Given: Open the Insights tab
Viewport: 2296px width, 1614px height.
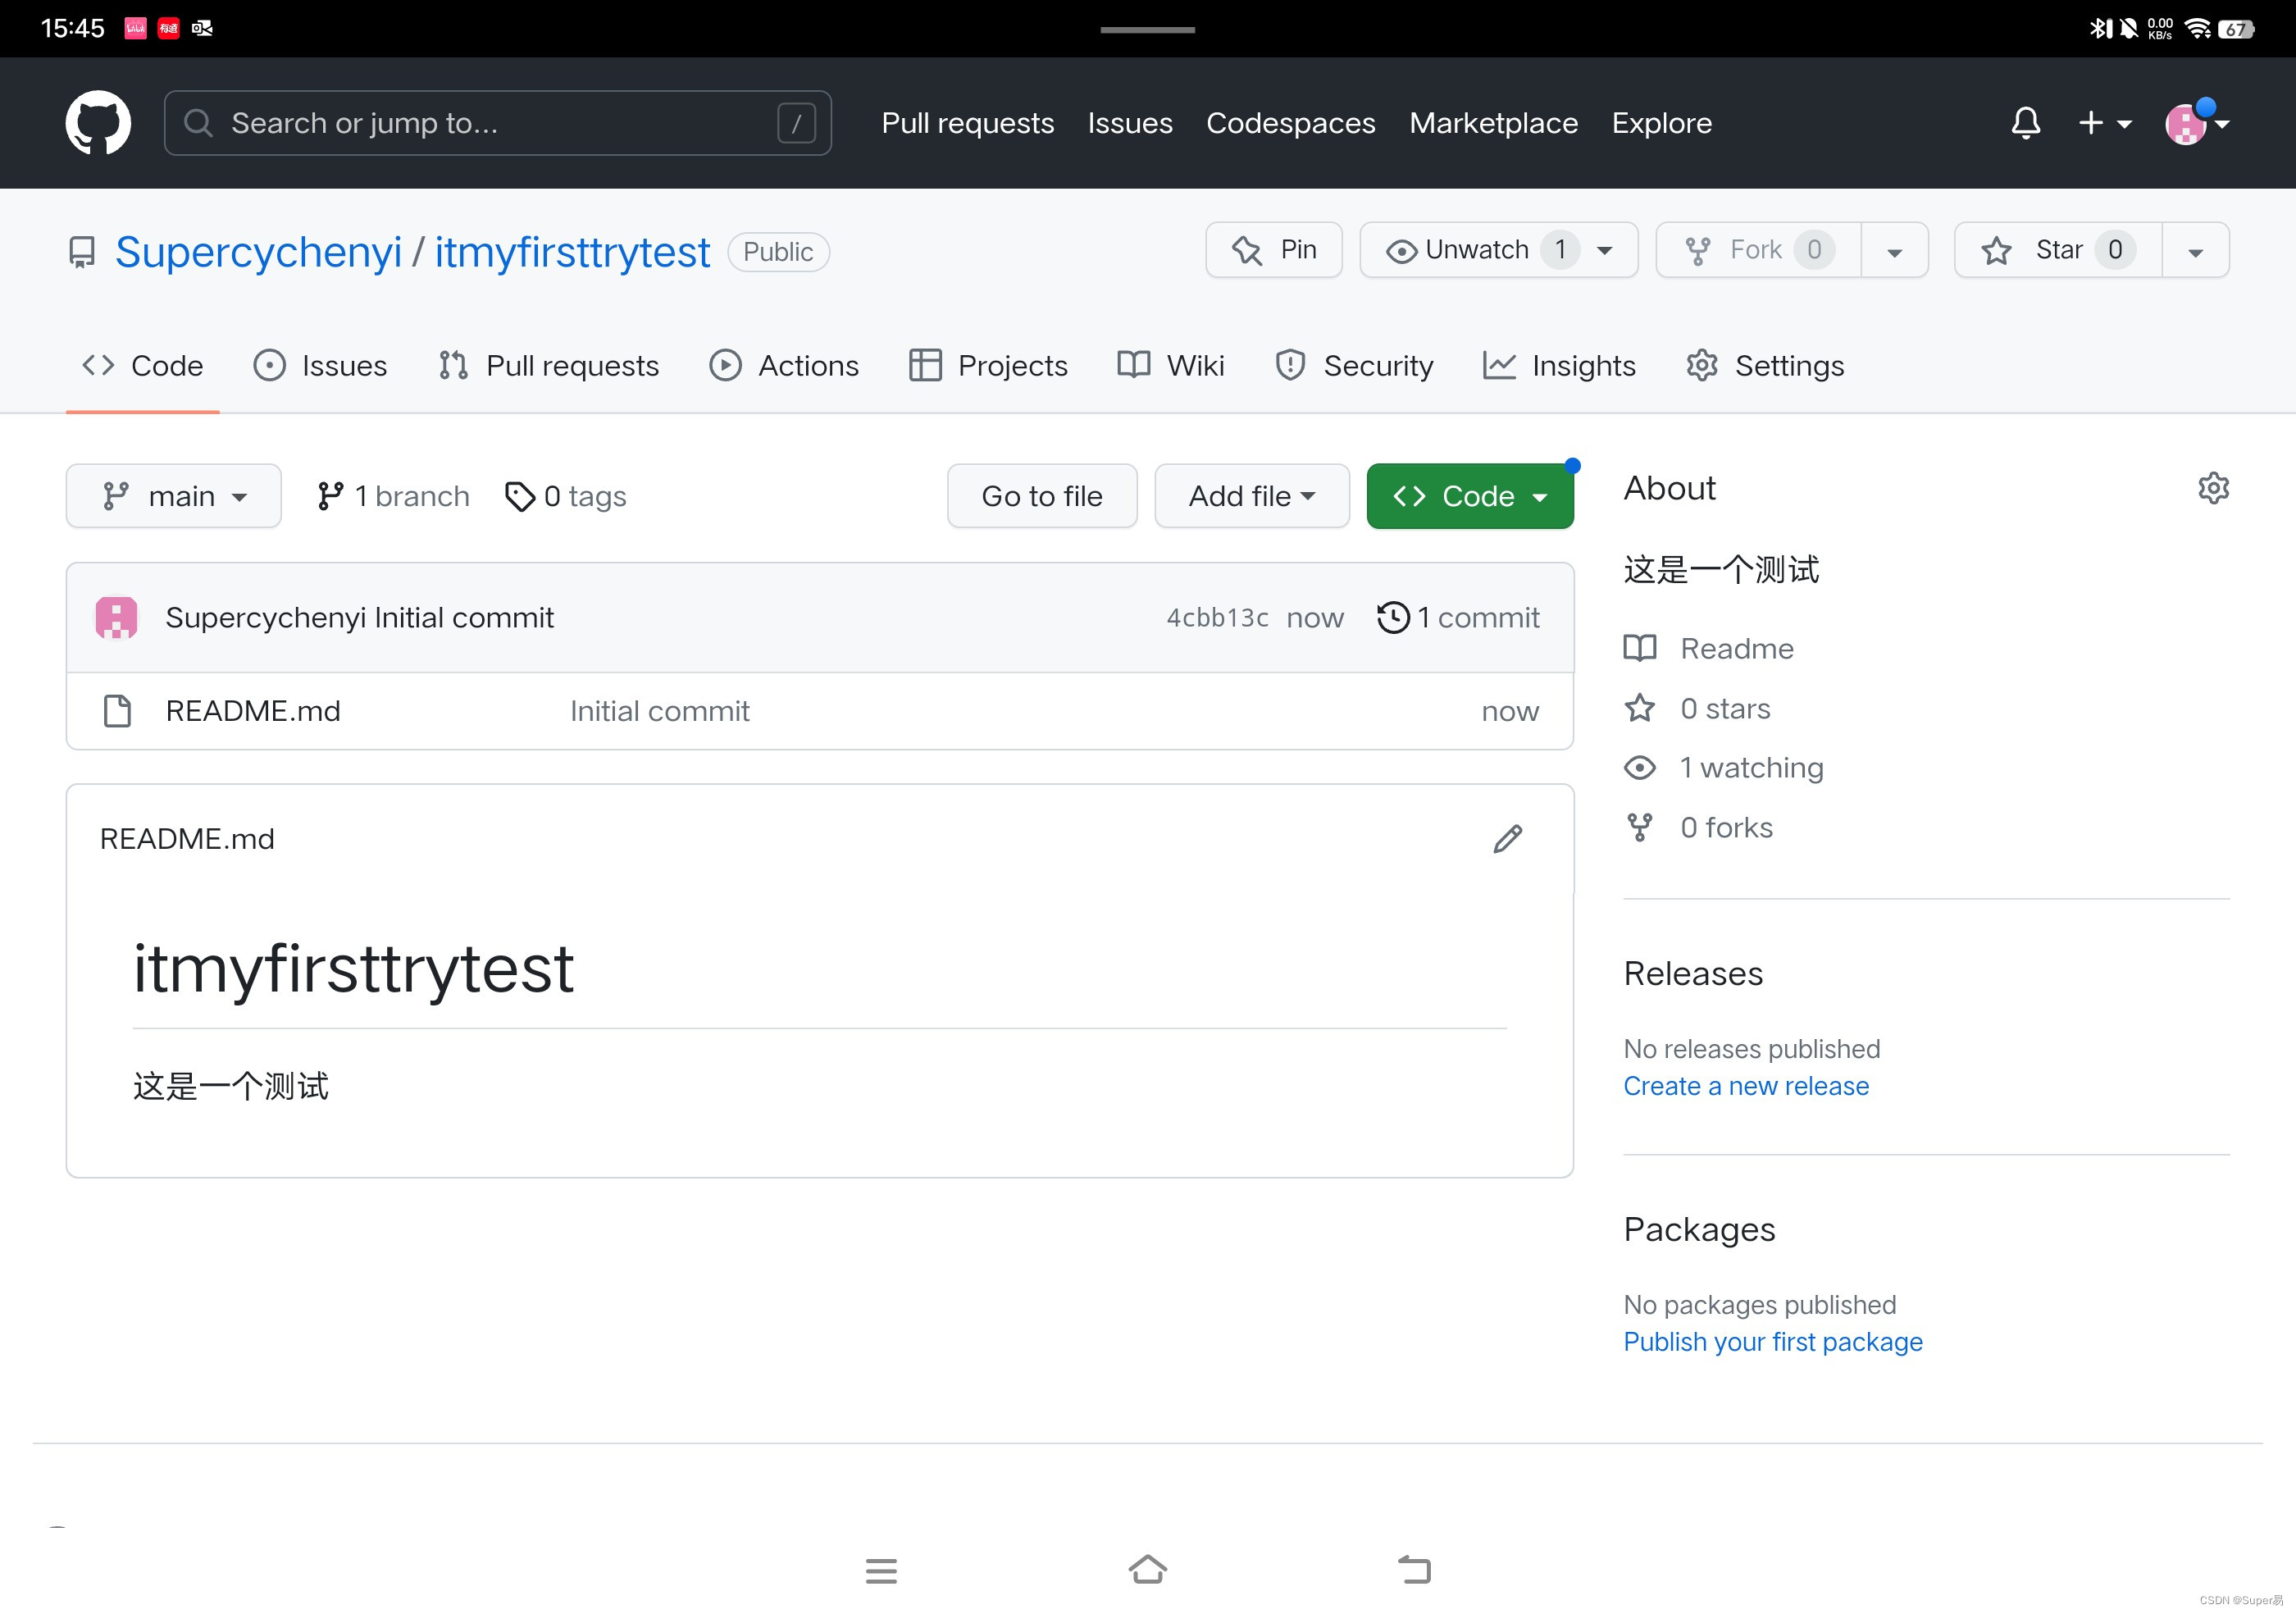Looking at the screenshot, I should [x=1559, y=366].
